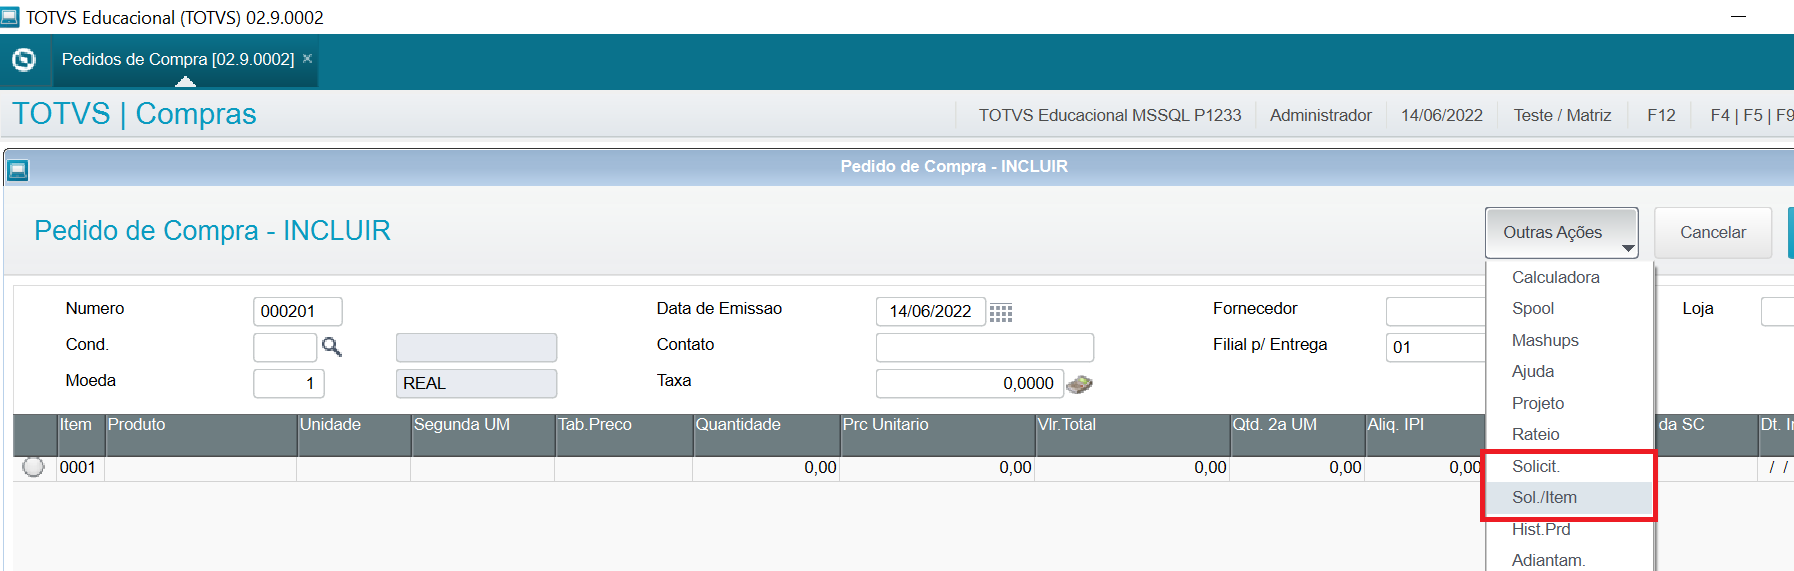
Task: Click the Moeda field with value 1
Action: (x=289, y=383)
